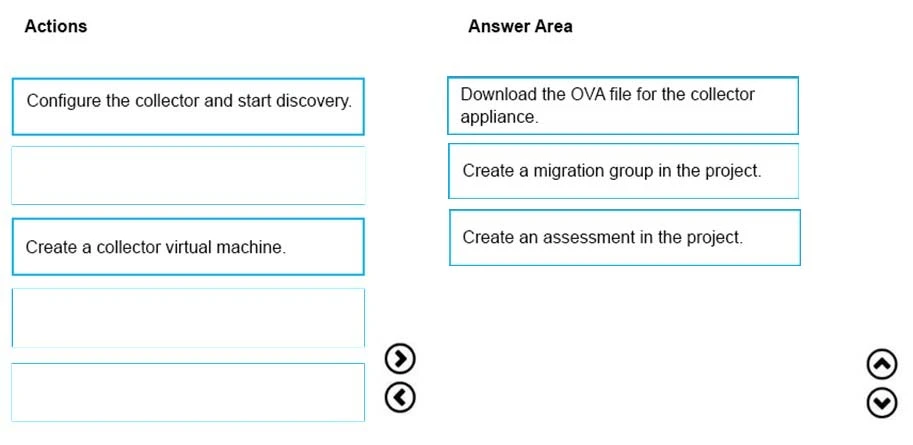Choose the middle Answer Area item
The width and height of the screenshot is (913, 445).
point(623,171)
